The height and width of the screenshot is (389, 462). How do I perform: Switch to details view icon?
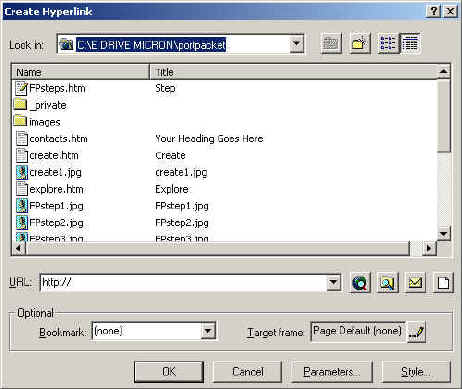pos(410,43)
